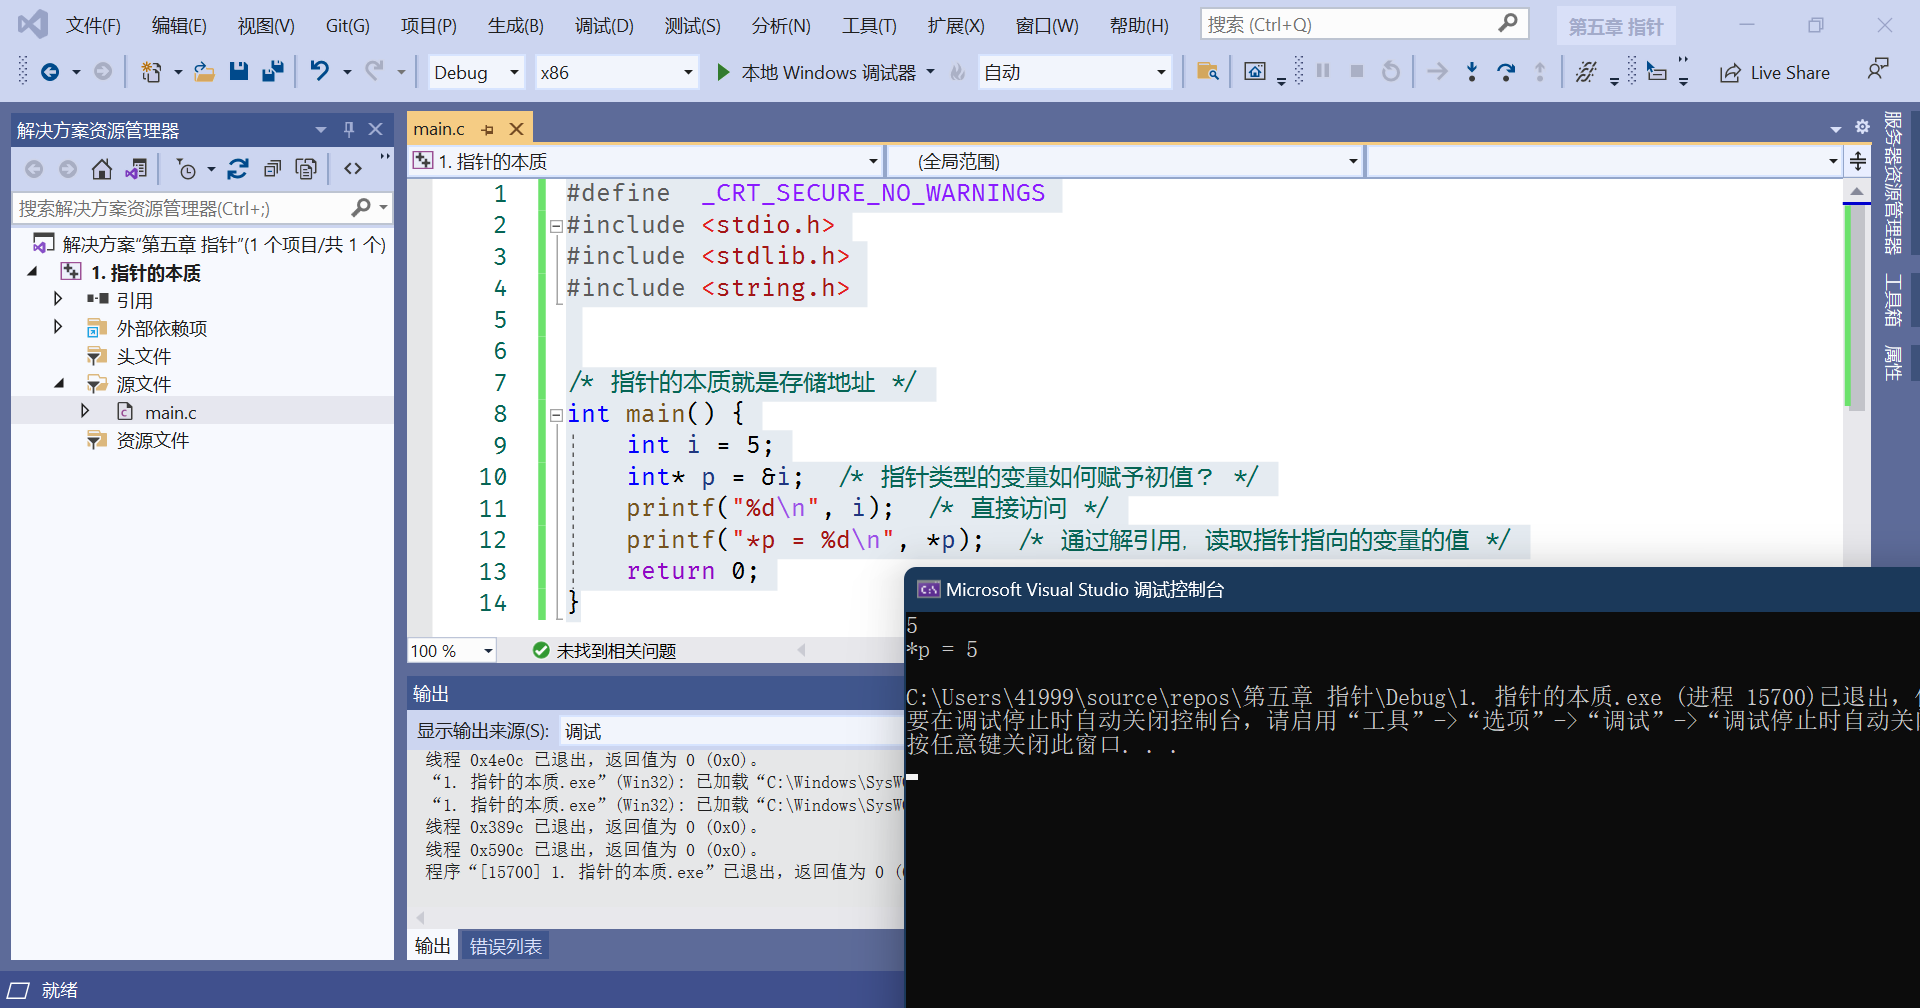This screenshot has width=1920, height=1008.
Task: Open the 文件(F) menu
Action: pyautogui.click(x=93, y=25)
